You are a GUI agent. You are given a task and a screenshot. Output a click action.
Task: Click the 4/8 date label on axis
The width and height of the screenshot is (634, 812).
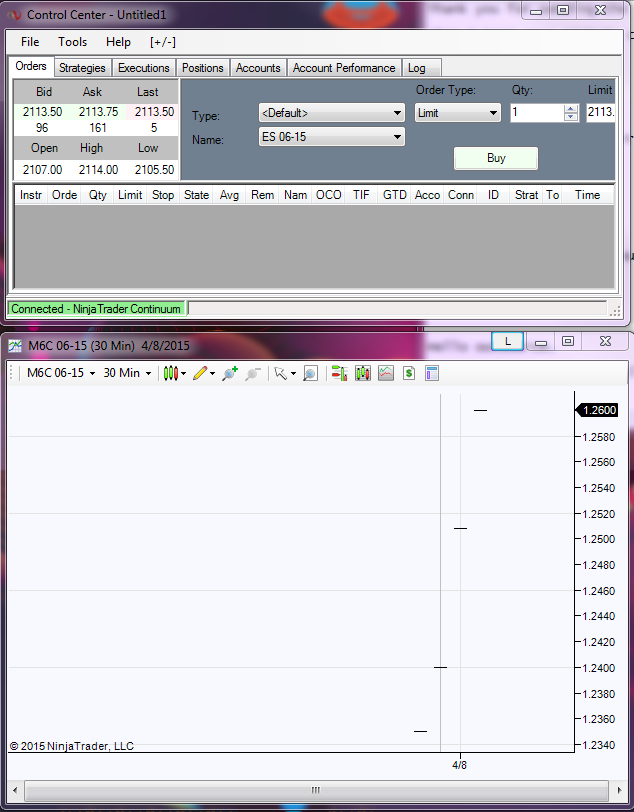point(459,765)
